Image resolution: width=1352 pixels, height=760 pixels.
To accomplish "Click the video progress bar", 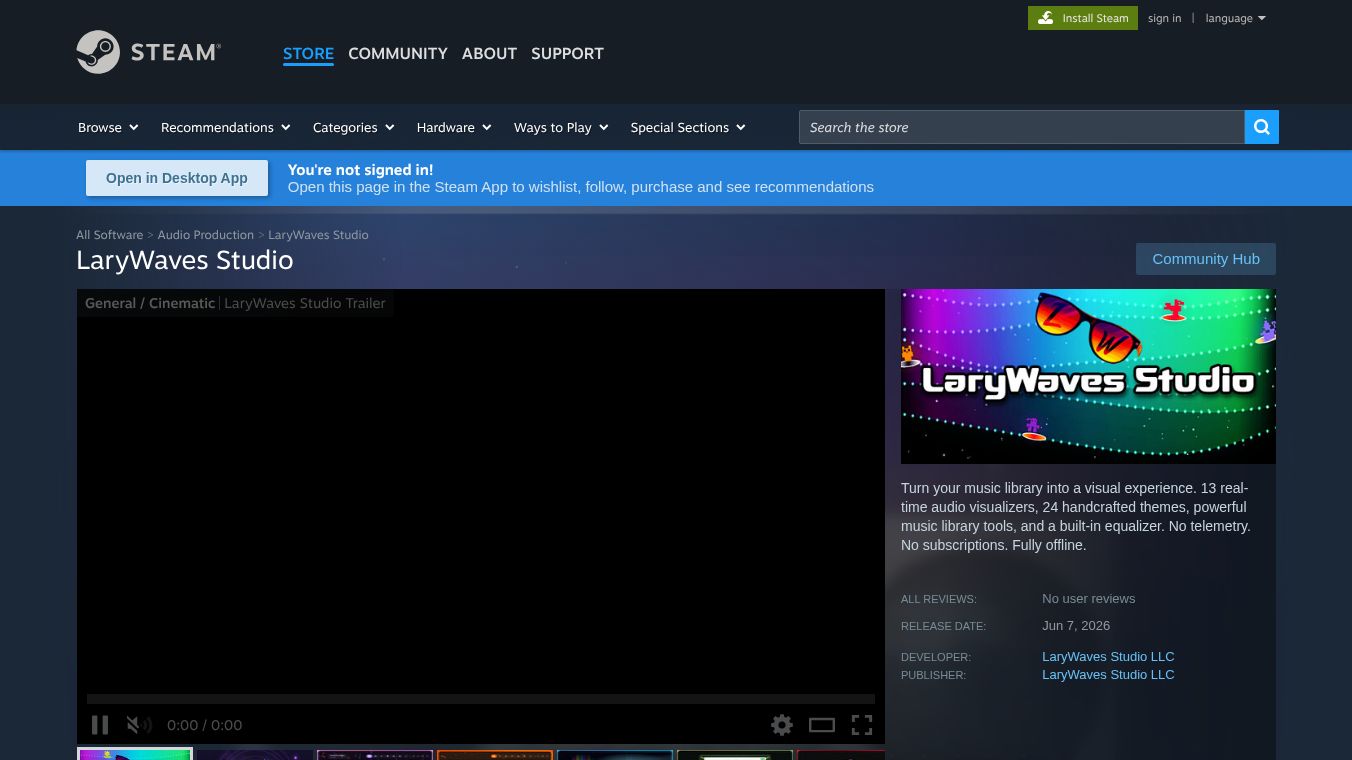I will point(481,699).
